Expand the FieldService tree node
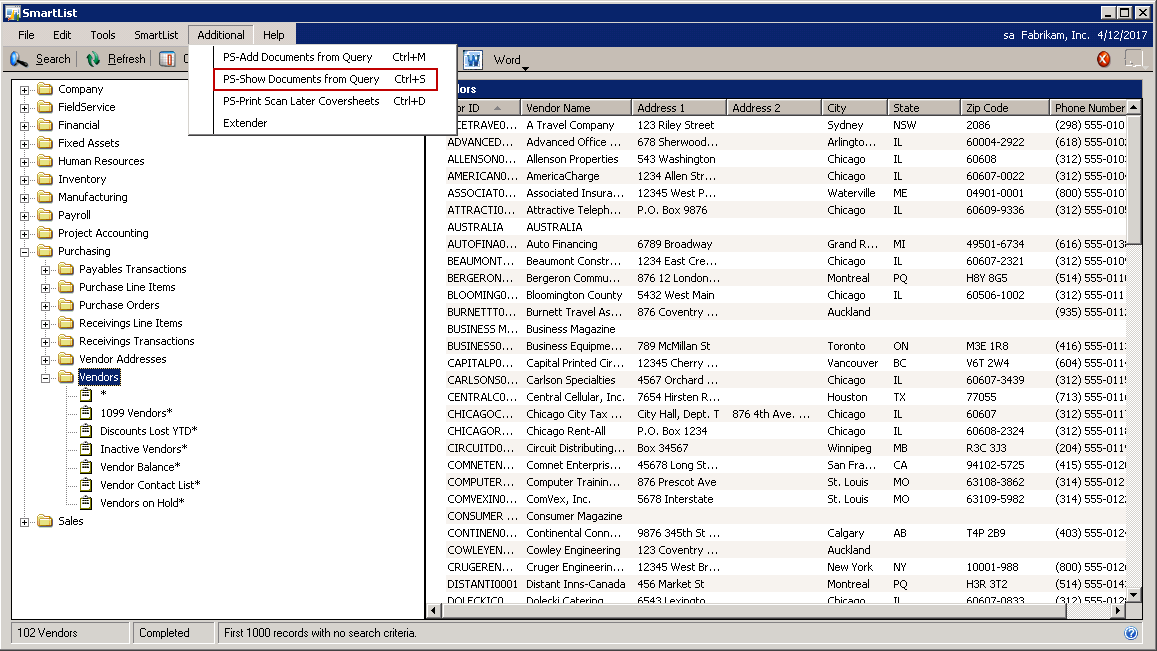 pos(24,108)
